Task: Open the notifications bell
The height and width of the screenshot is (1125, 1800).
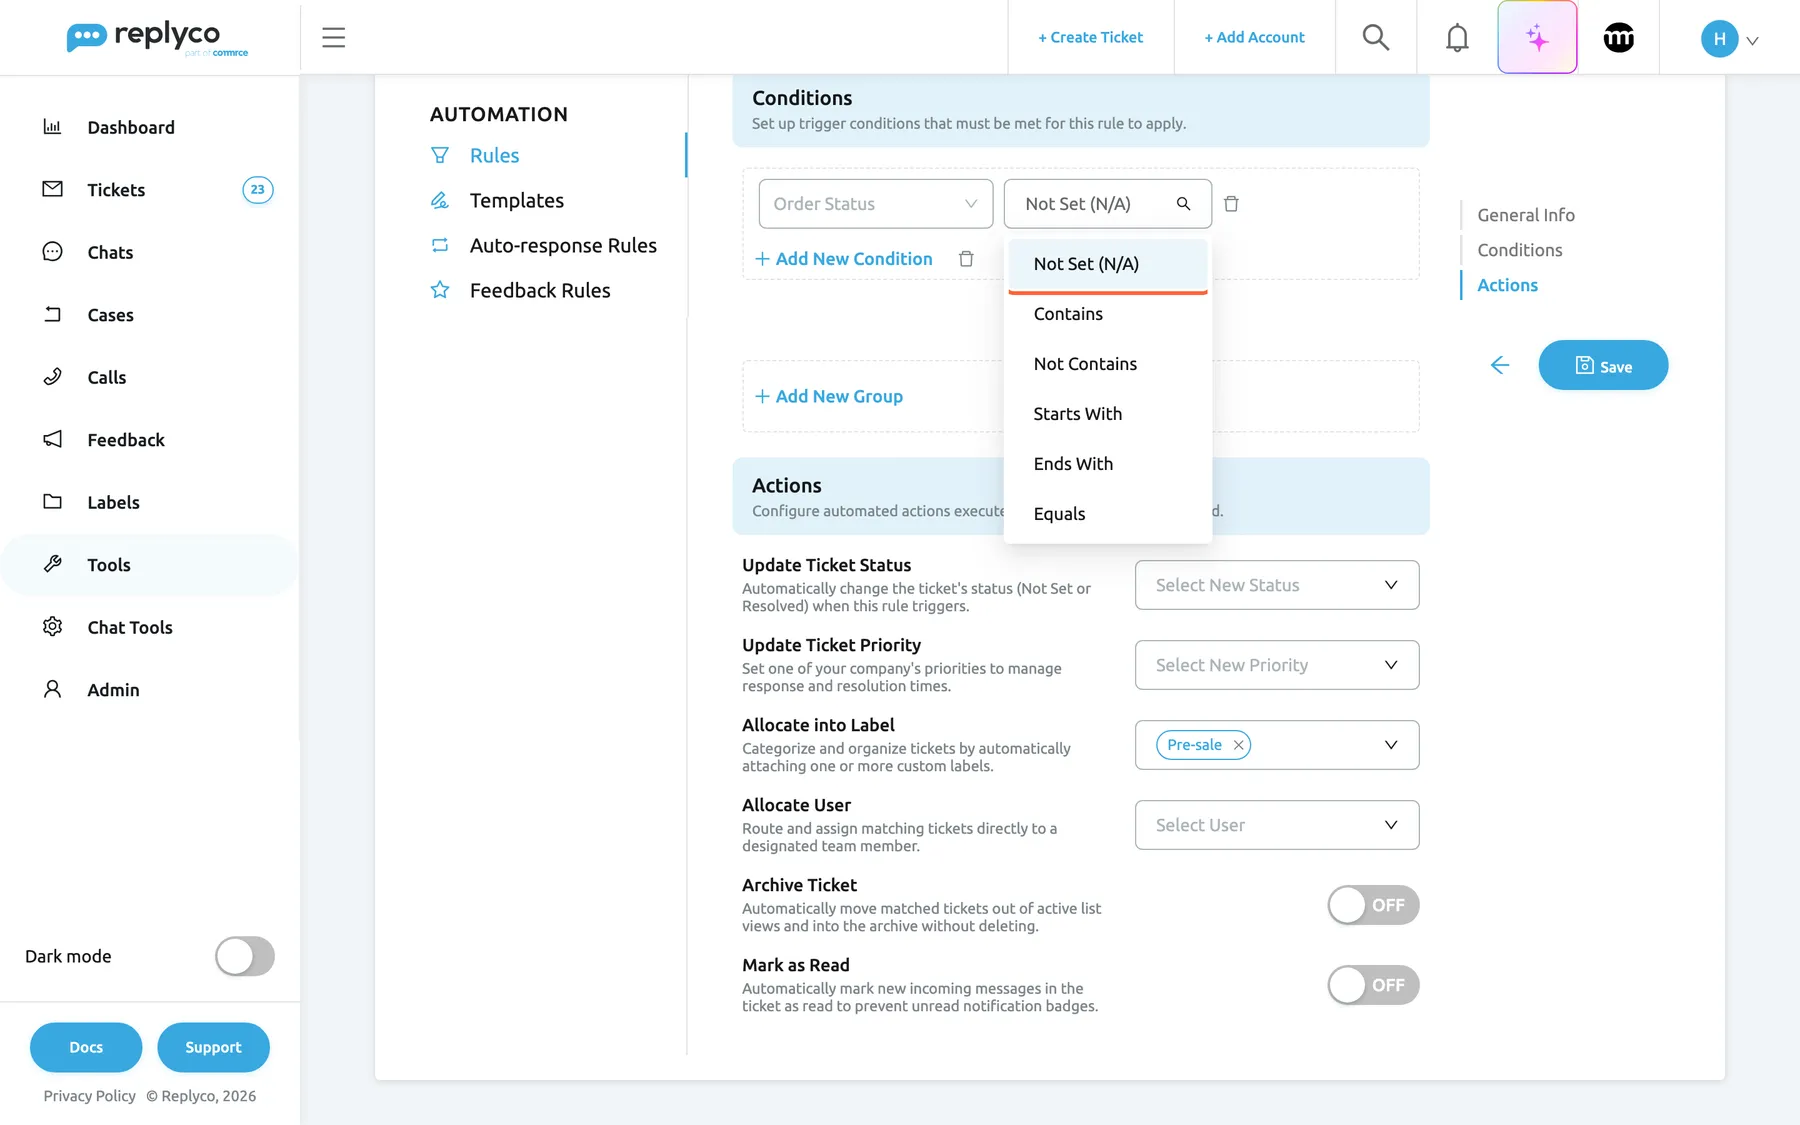Action: coord(1457,38)
